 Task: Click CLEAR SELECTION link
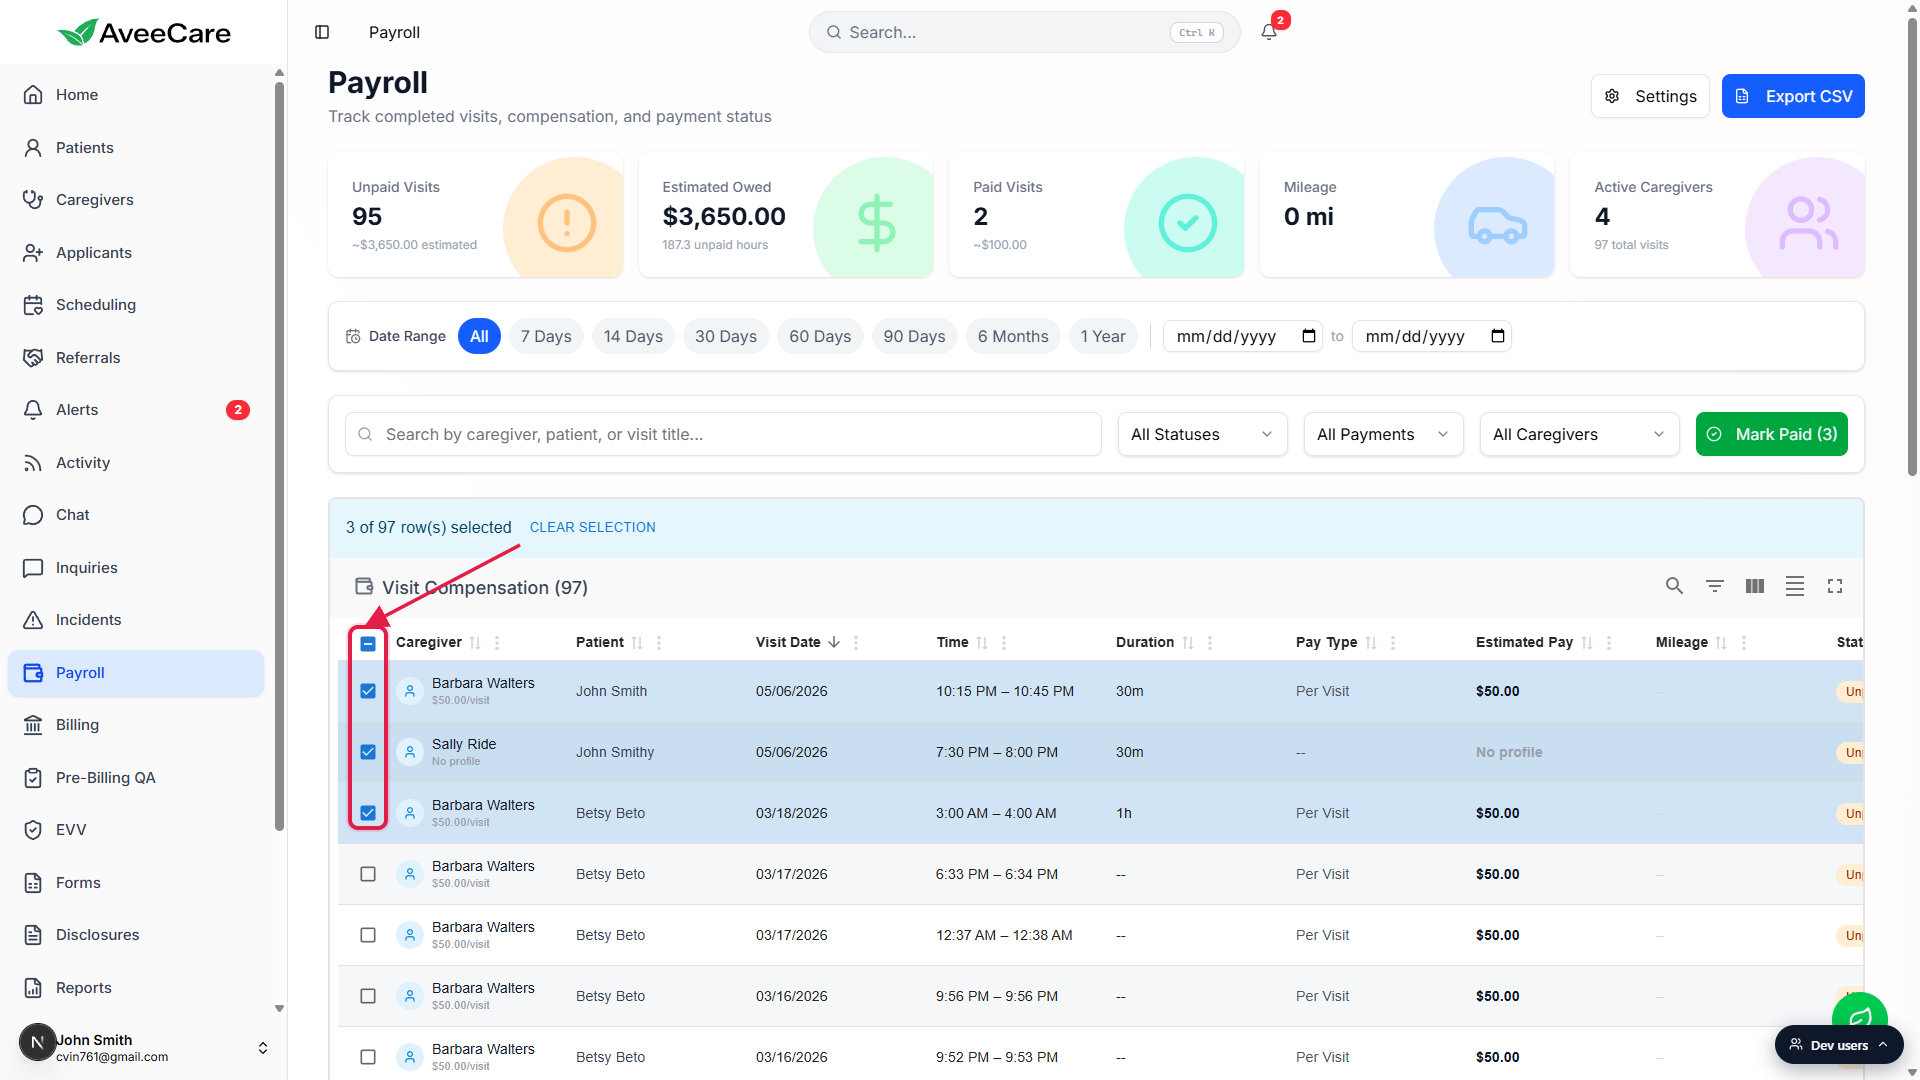tap(593, 527)
